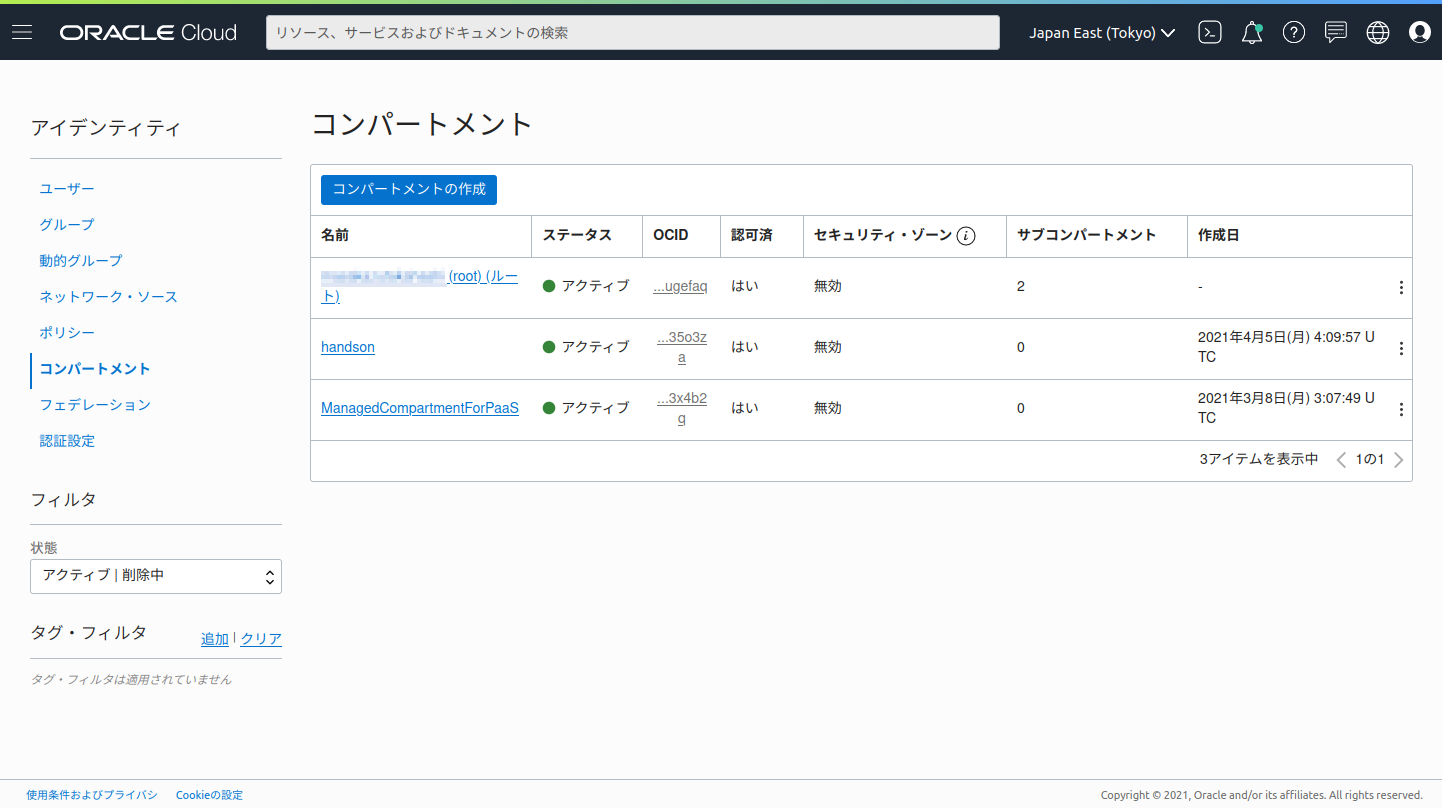Open 使用条件およびプライバシ footer link
Viewport: 1442px width, 808px height.
click(92, 795)
